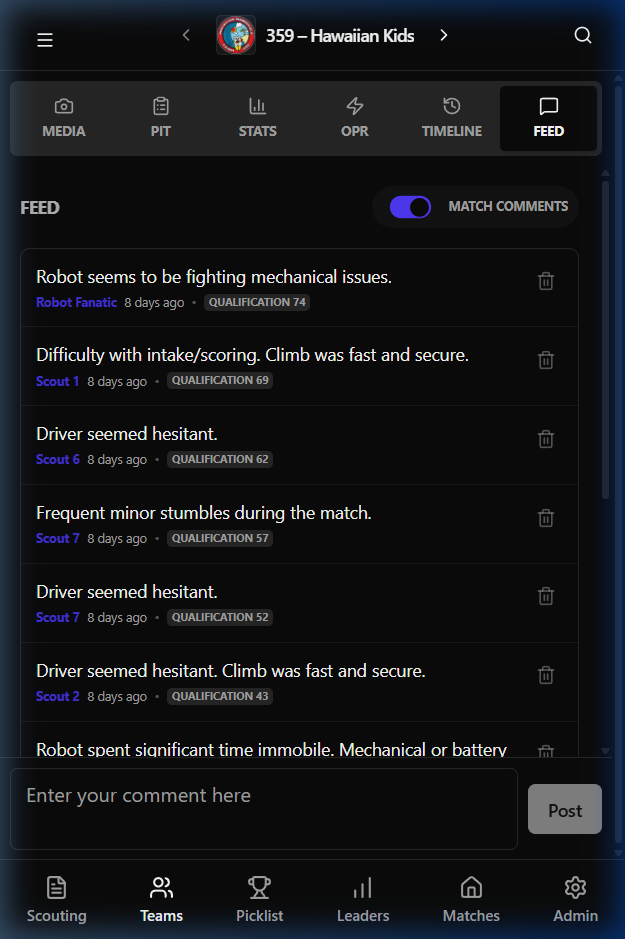
Task: Click the search magnifier icon
Action: (583, 34)
